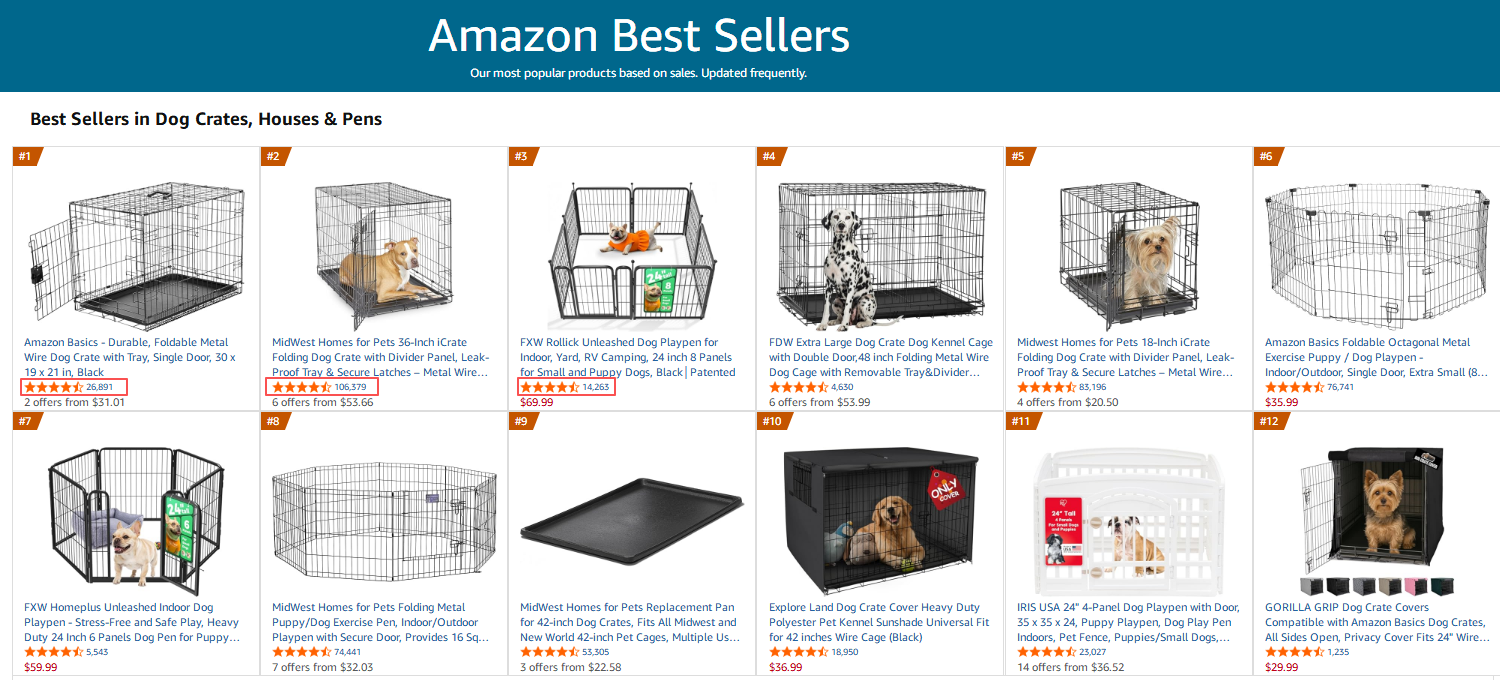The height and width of the screenshot is (680, 1500).
Task: Open the 26,891 reviews count link
Action: tap(99, 387)
